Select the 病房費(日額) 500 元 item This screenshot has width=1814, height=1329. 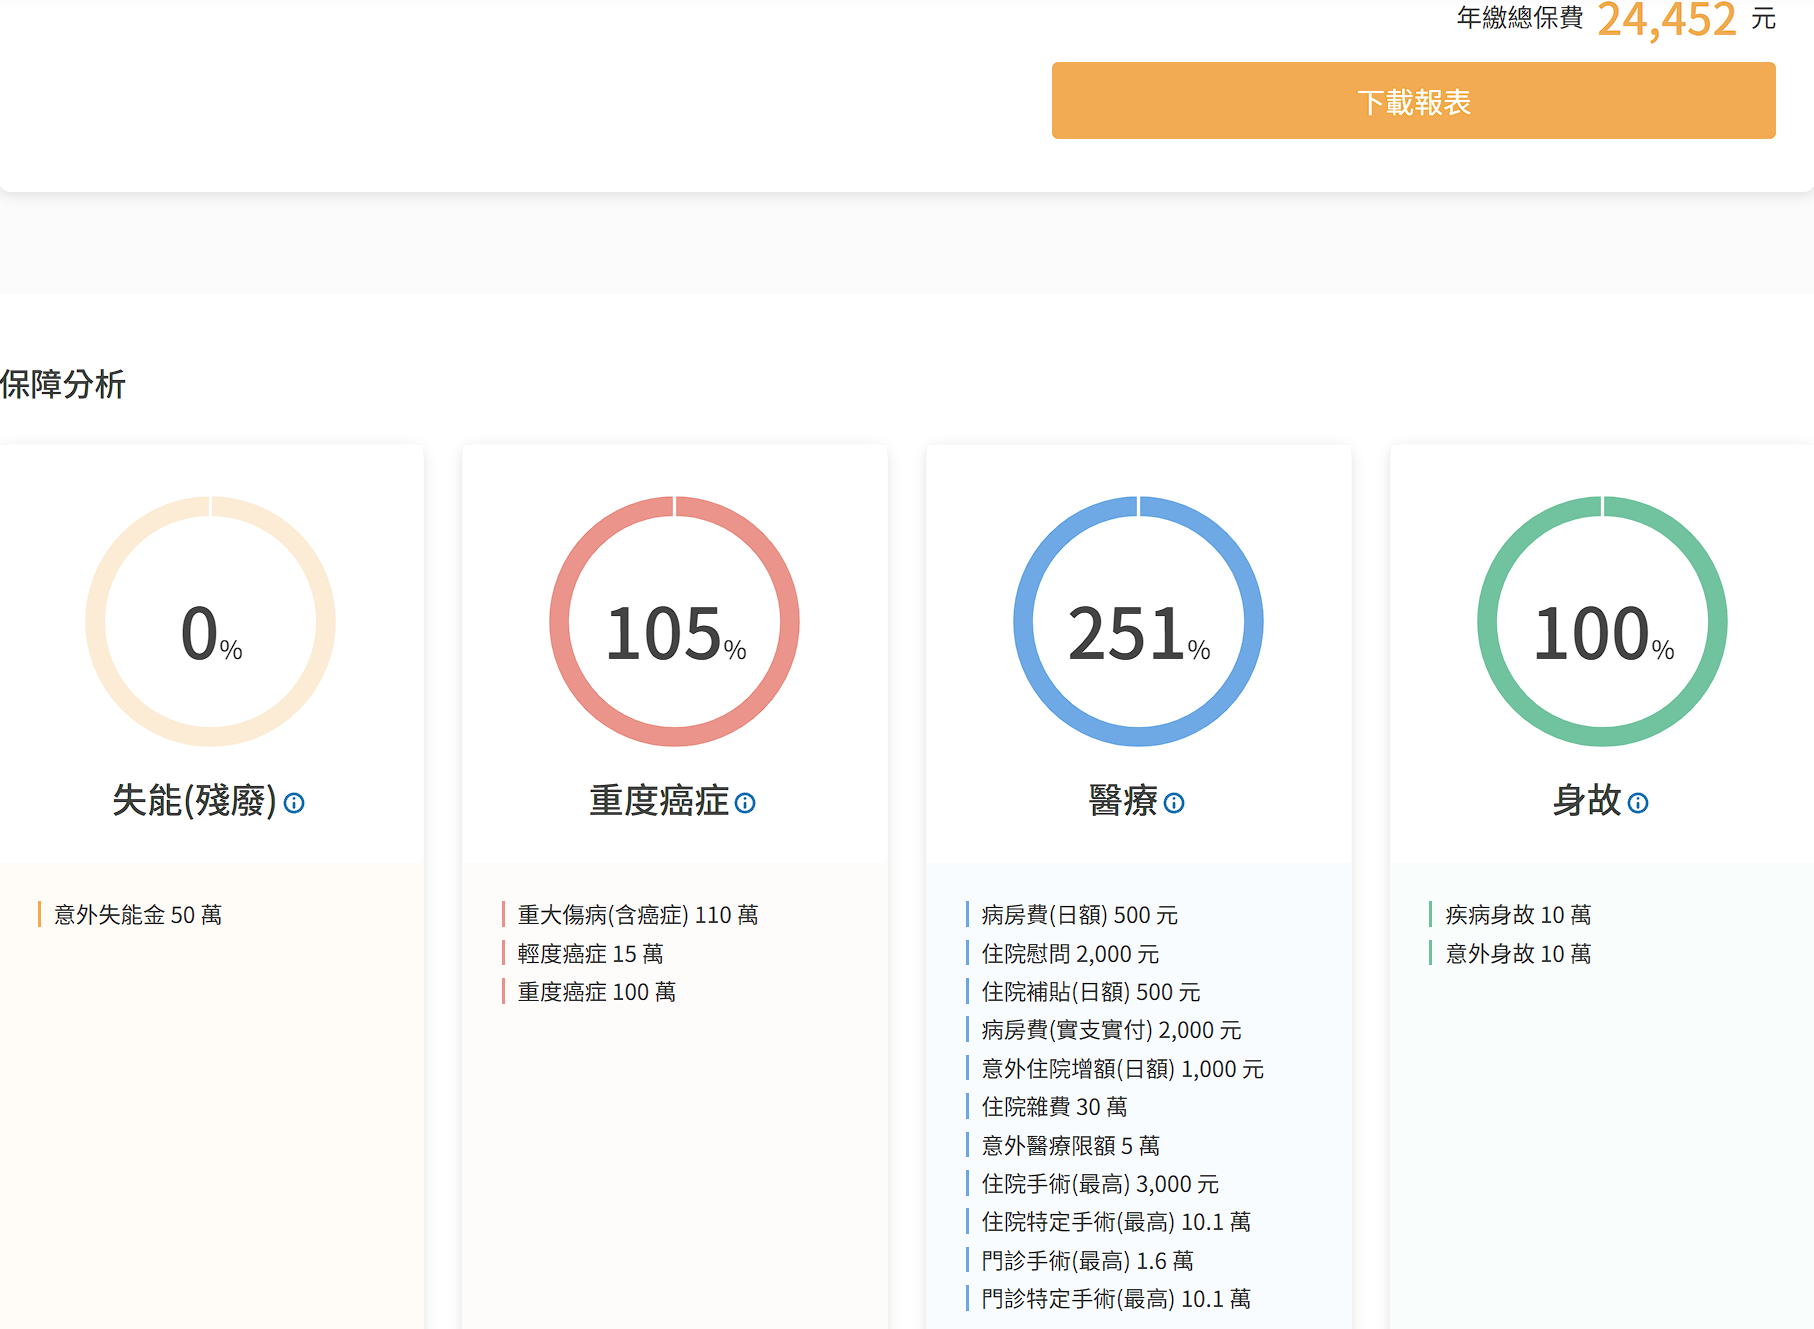point(1079,915)
